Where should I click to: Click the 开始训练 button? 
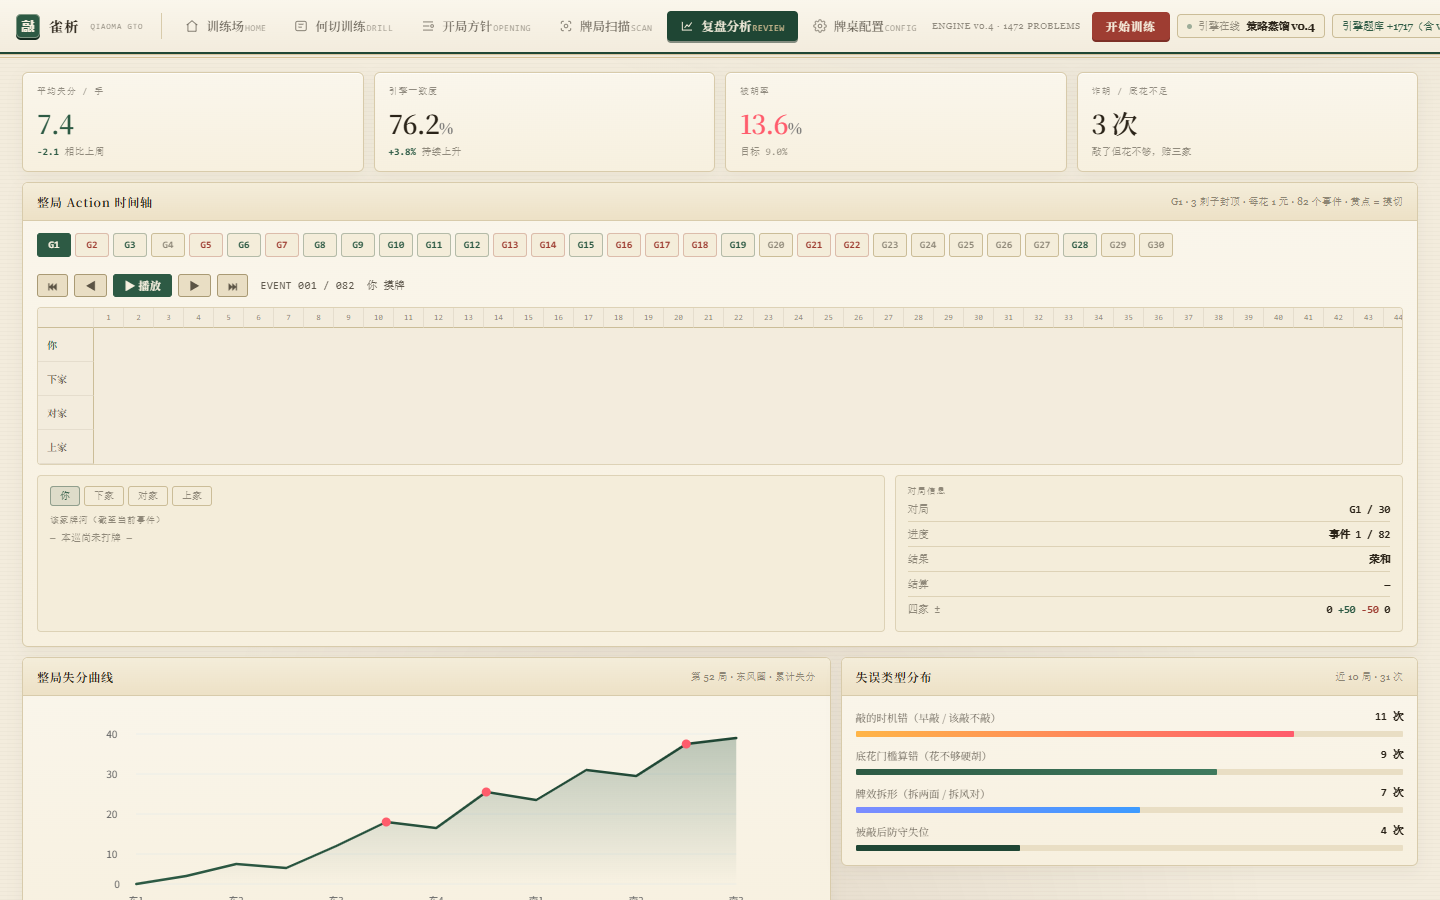(x=1130, y=27)
